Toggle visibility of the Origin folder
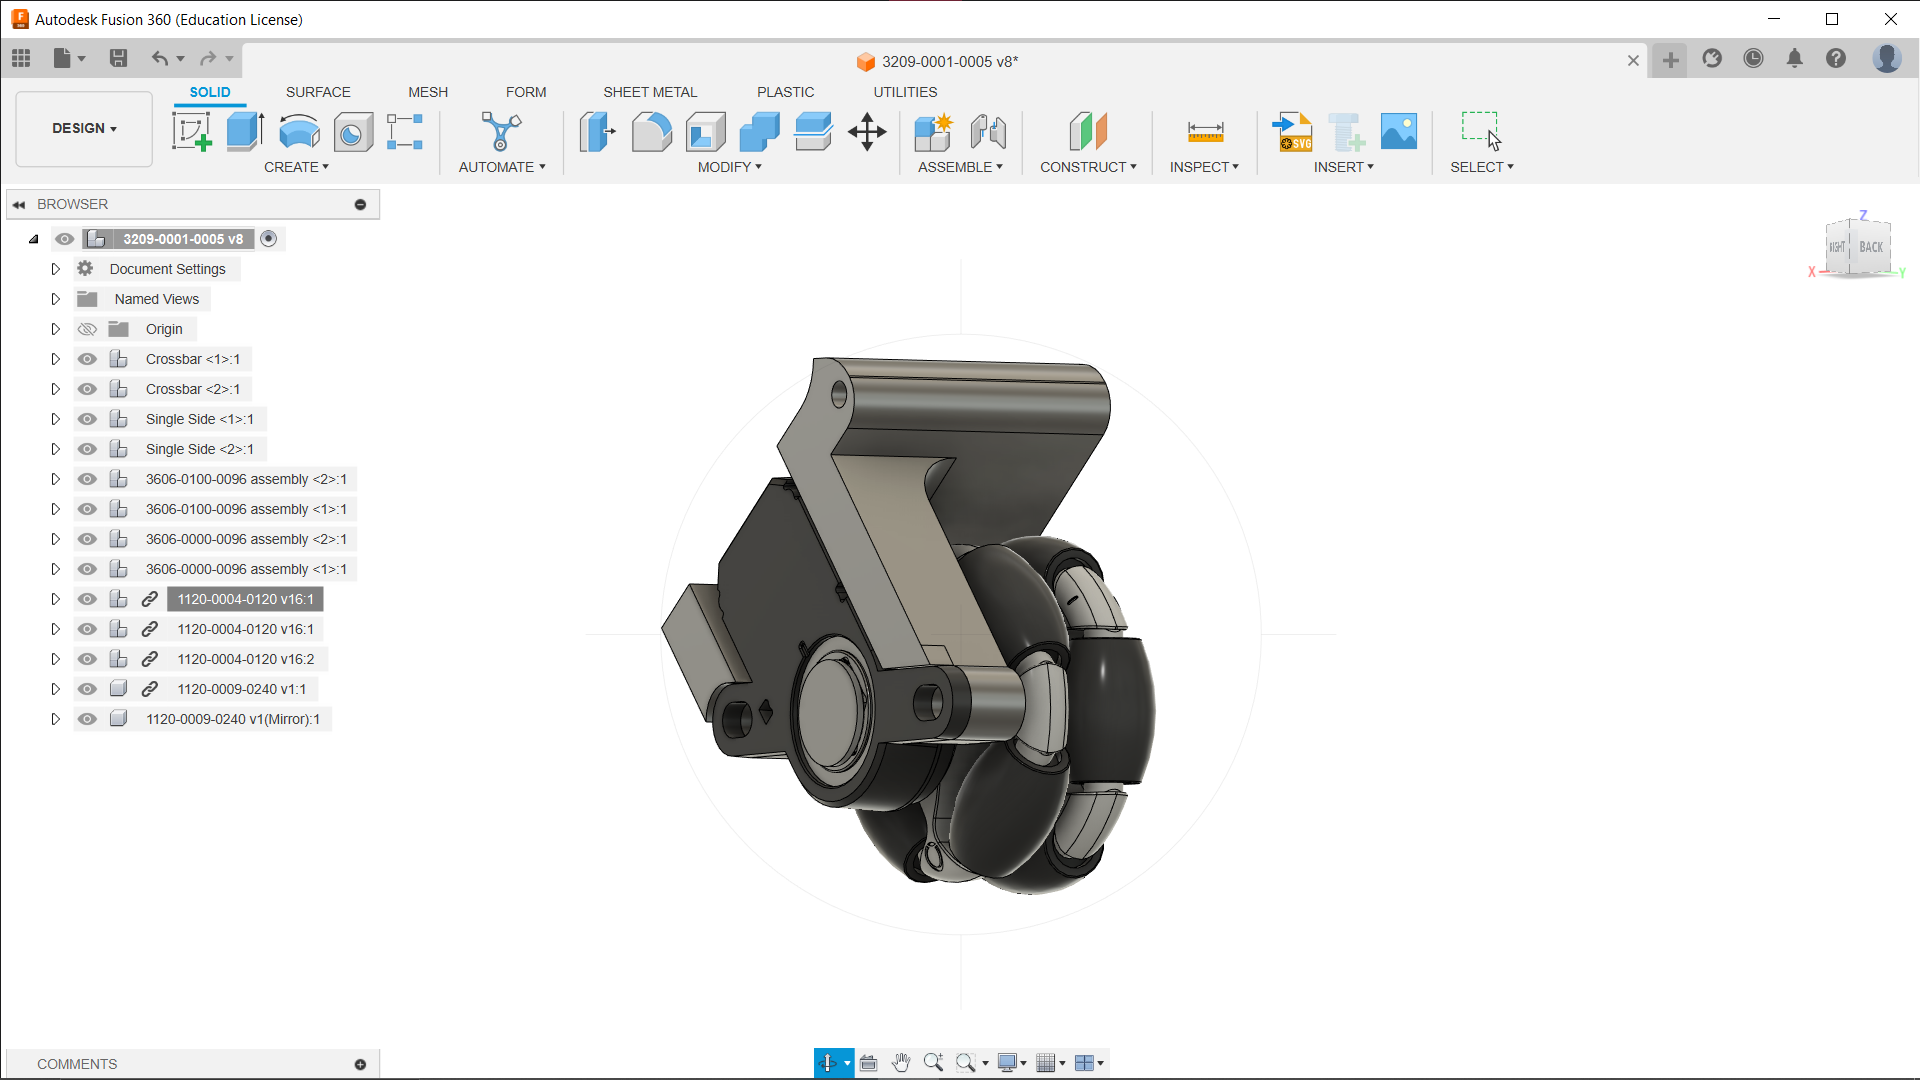Screen dimensions: 1920x1080 pos(87,329)
